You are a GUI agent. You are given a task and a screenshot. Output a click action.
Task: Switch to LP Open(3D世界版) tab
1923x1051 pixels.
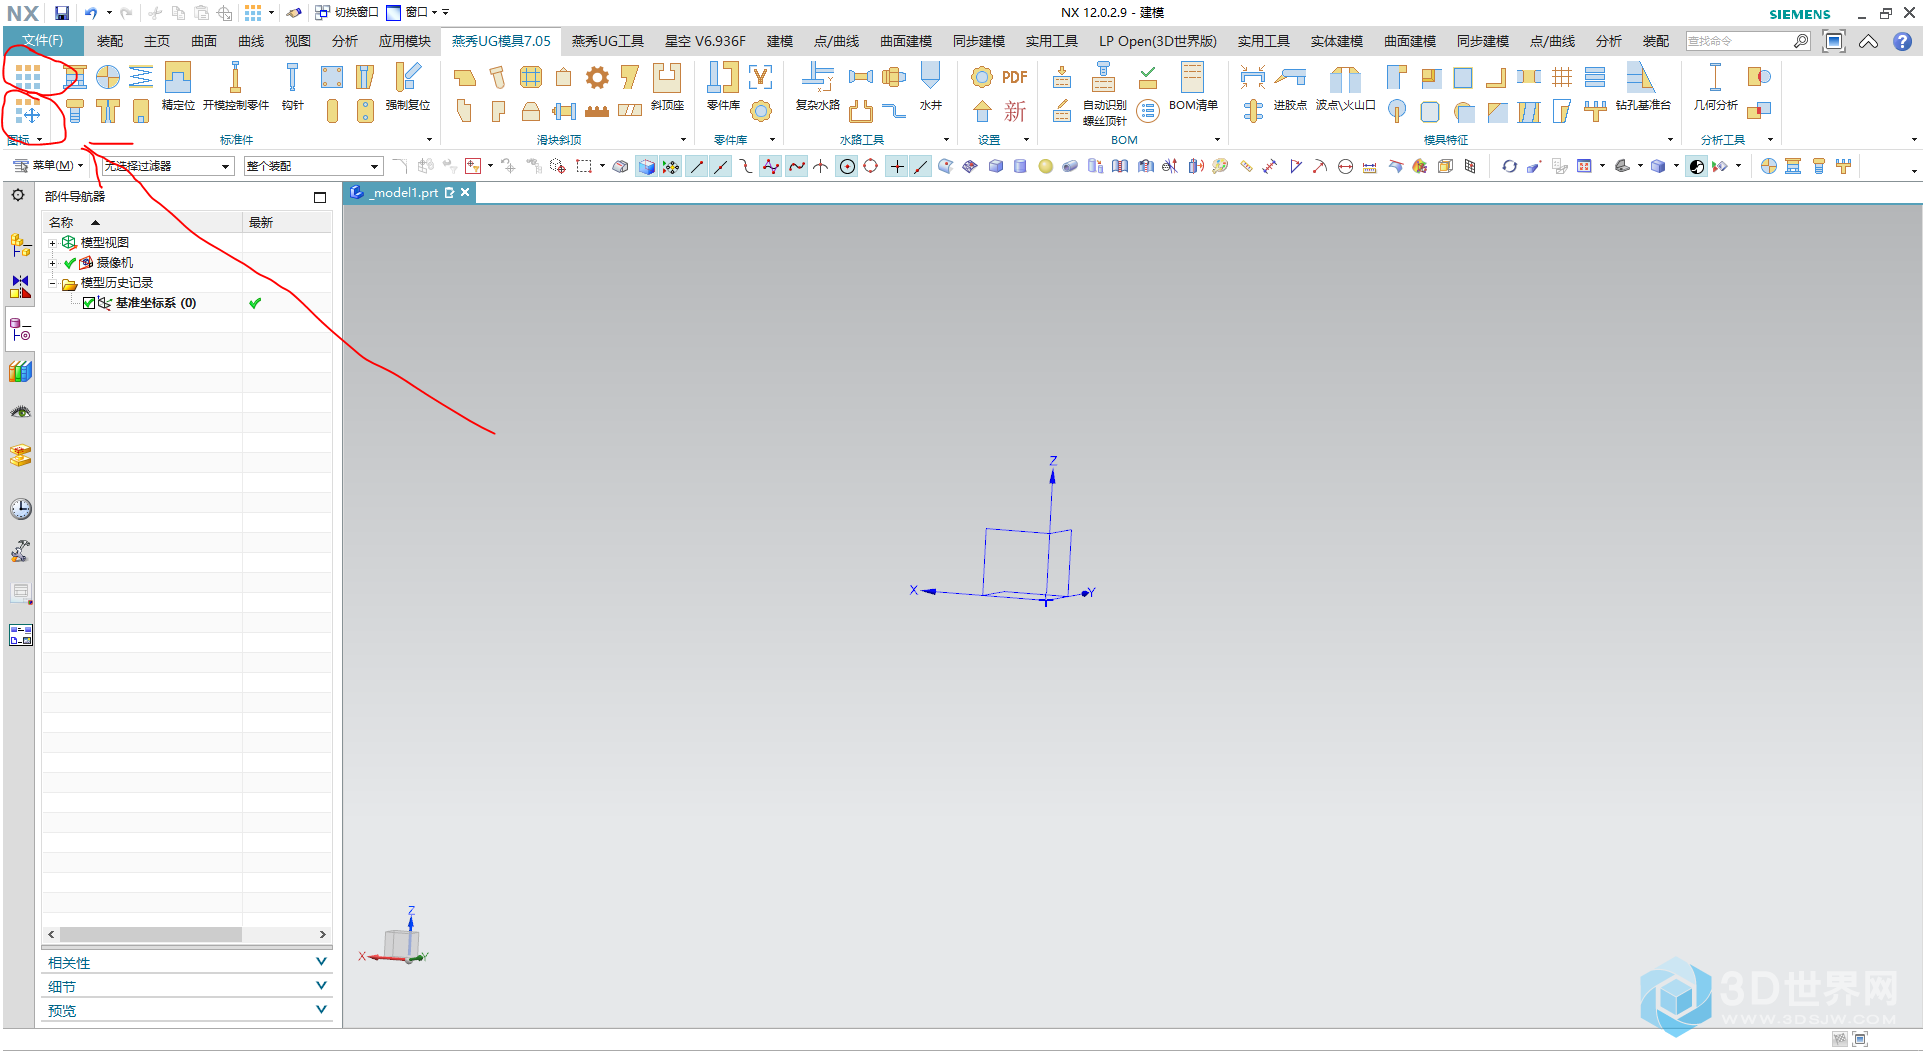click(x=1157, y=41)
